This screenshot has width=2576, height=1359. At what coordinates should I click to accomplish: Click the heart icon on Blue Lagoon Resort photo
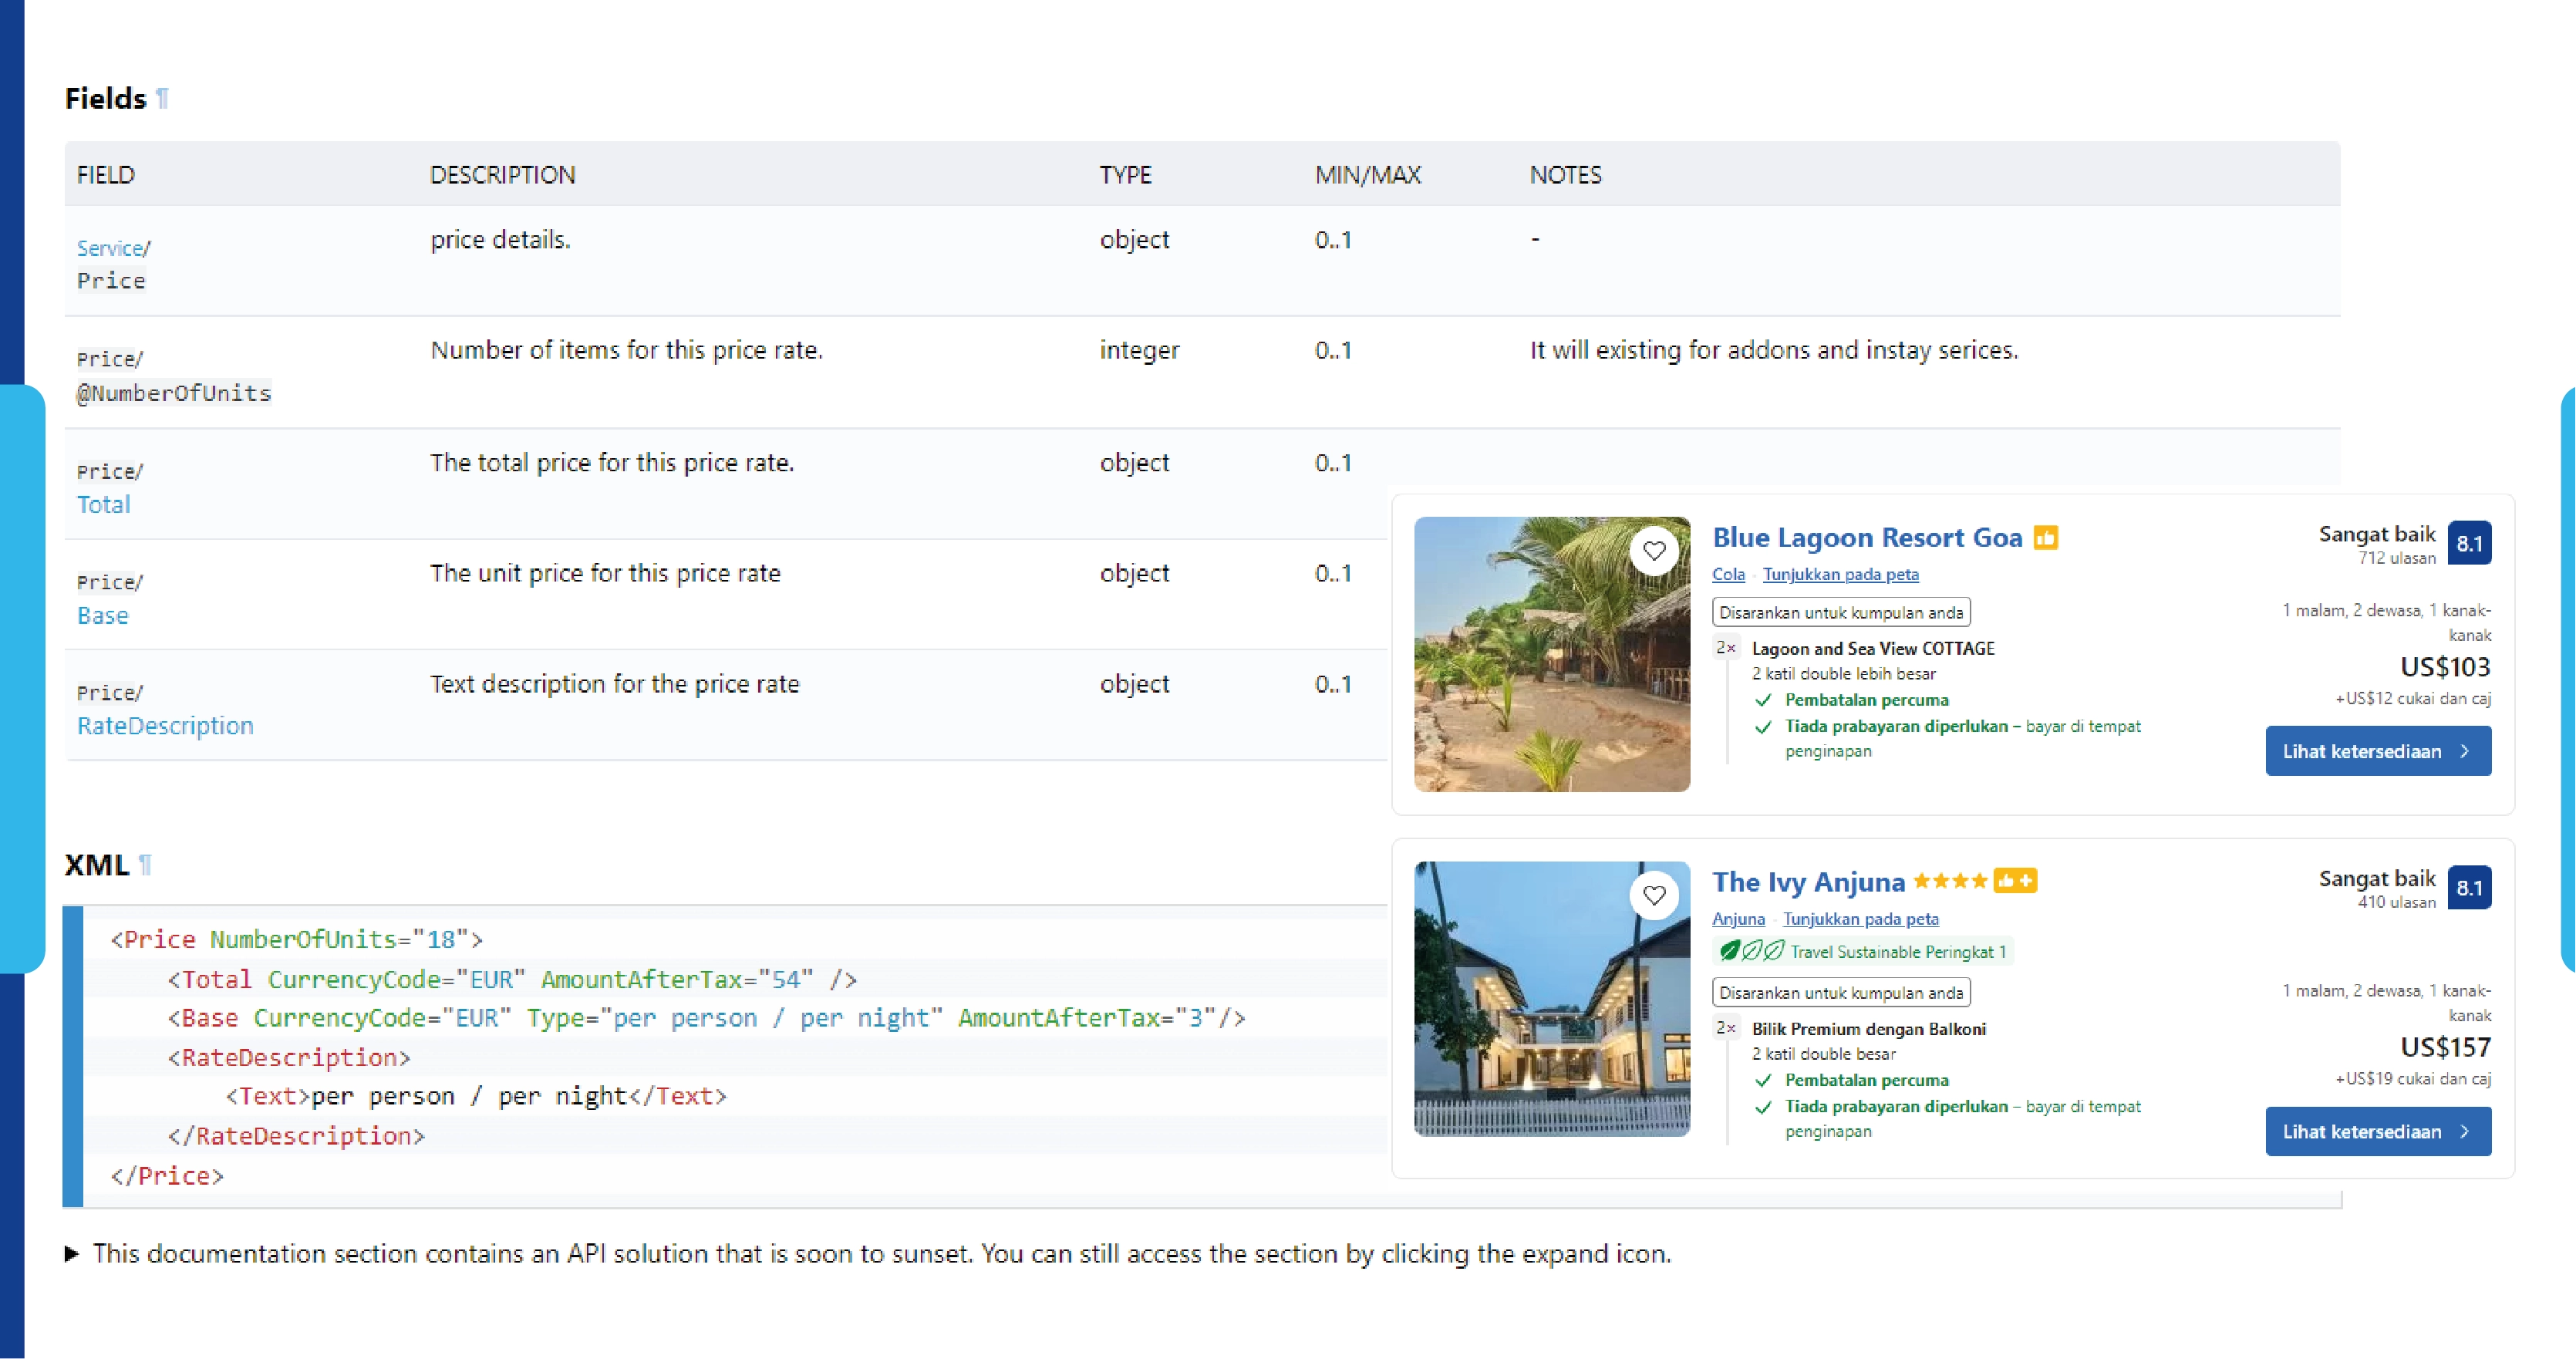1654,550
